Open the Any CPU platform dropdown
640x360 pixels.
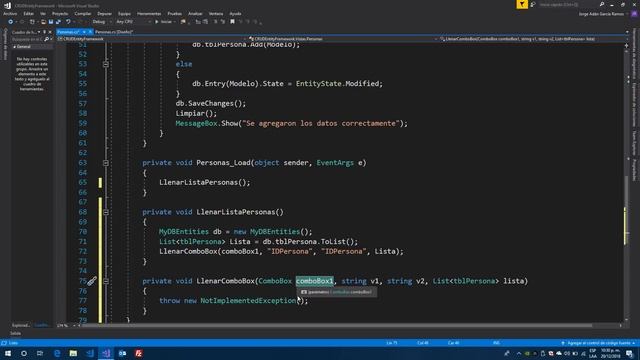[133, 22]
